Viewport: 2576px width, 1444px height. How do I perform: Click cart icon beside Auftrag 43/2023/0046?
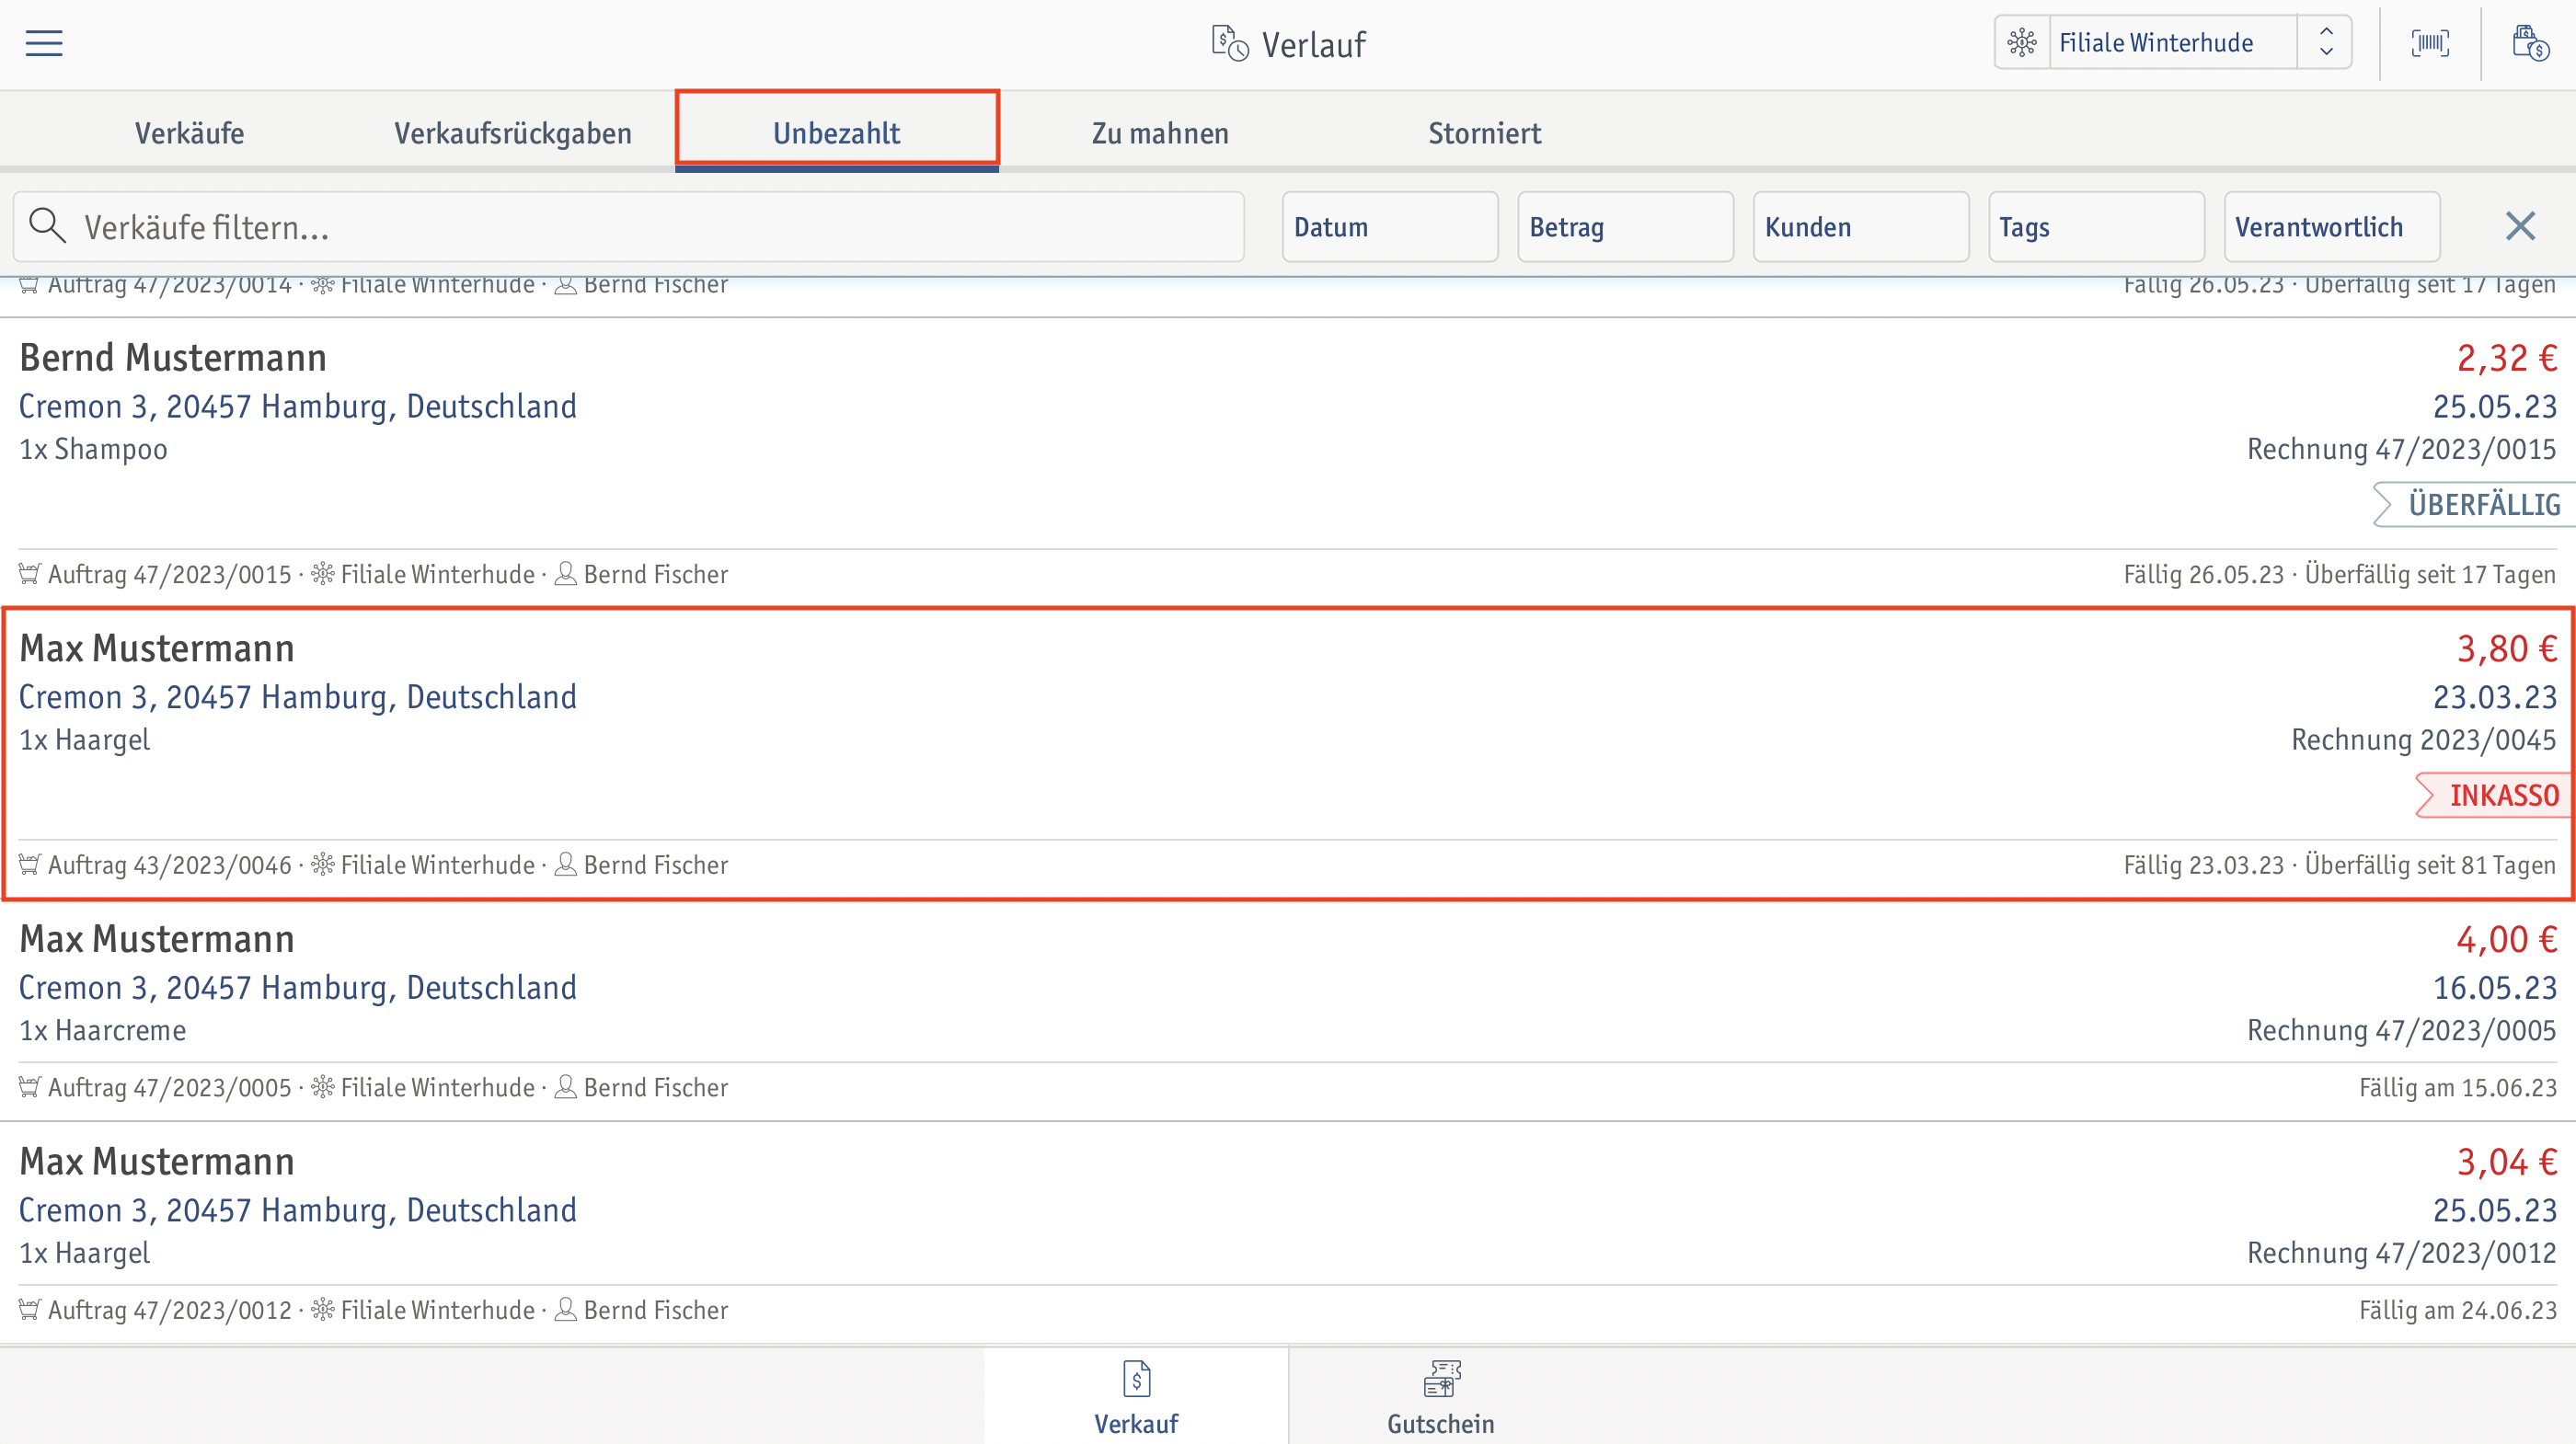[x=30, y=864]
